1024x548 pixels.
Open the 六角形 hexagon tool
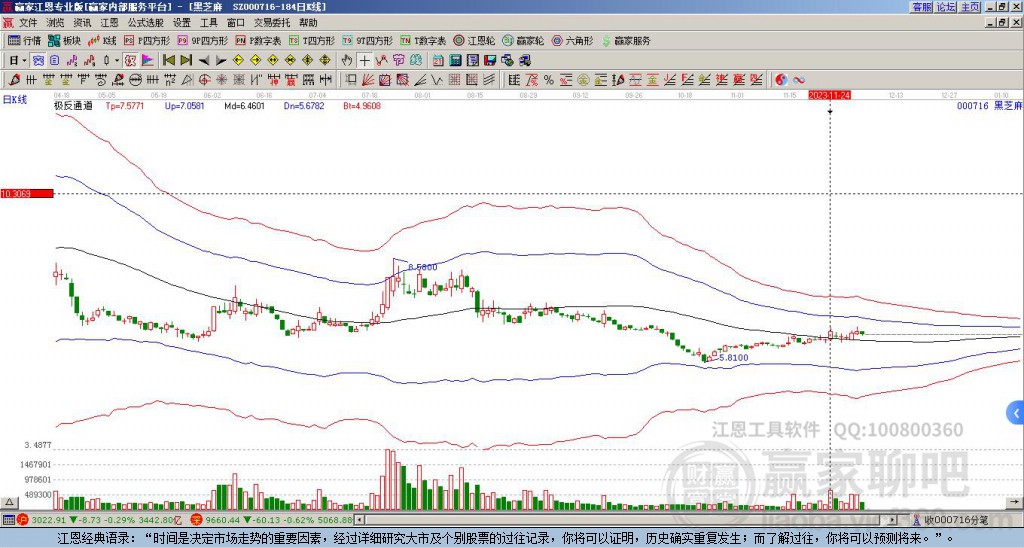tap(572, 40)
